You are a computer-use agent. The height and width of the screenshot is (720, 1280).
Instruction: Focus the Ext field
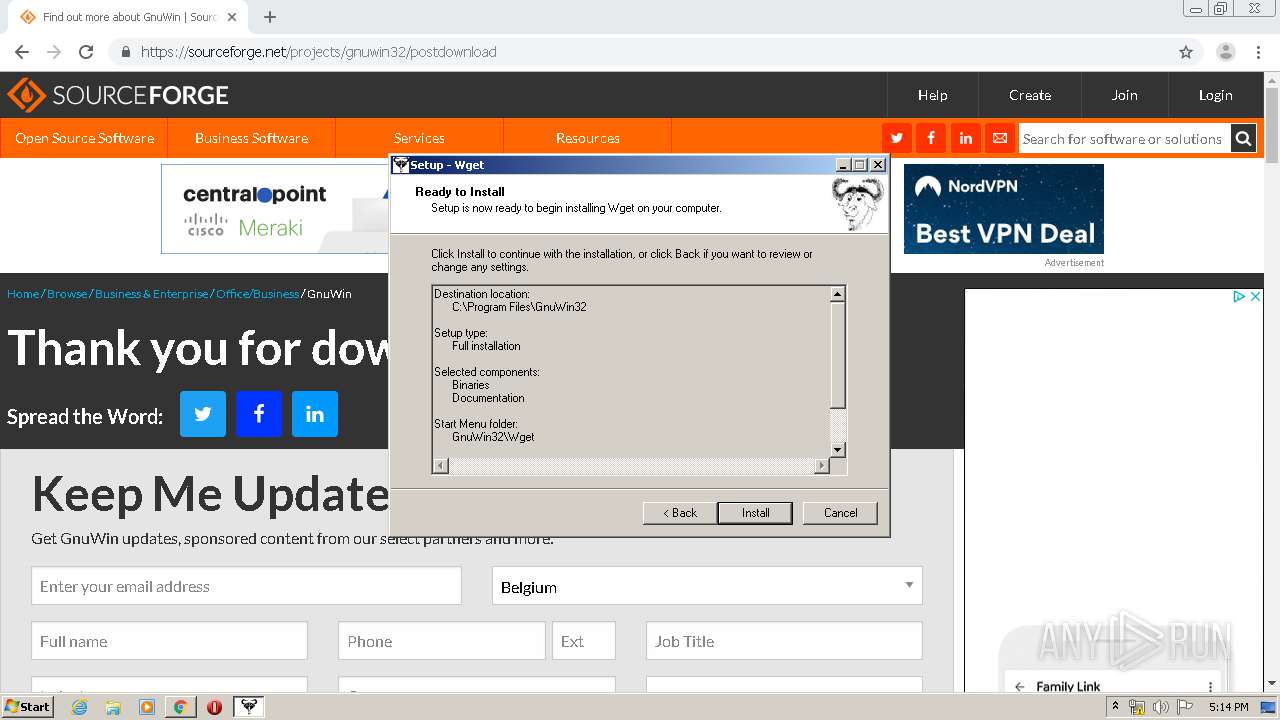[x=584, y=641]
